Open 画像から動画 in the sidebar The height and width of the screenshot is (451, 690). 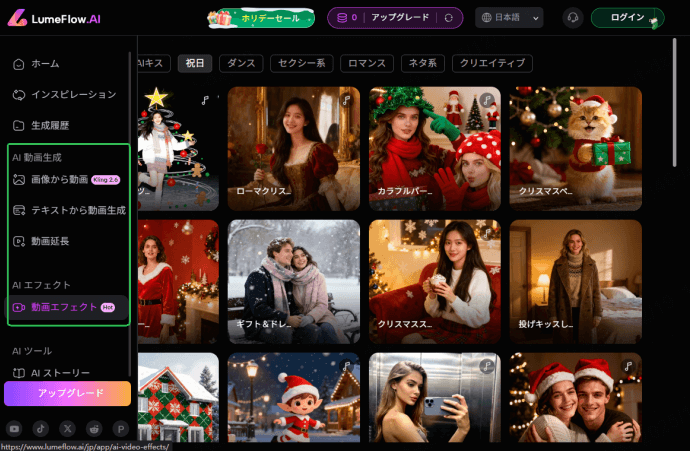(x=59, y=180)
